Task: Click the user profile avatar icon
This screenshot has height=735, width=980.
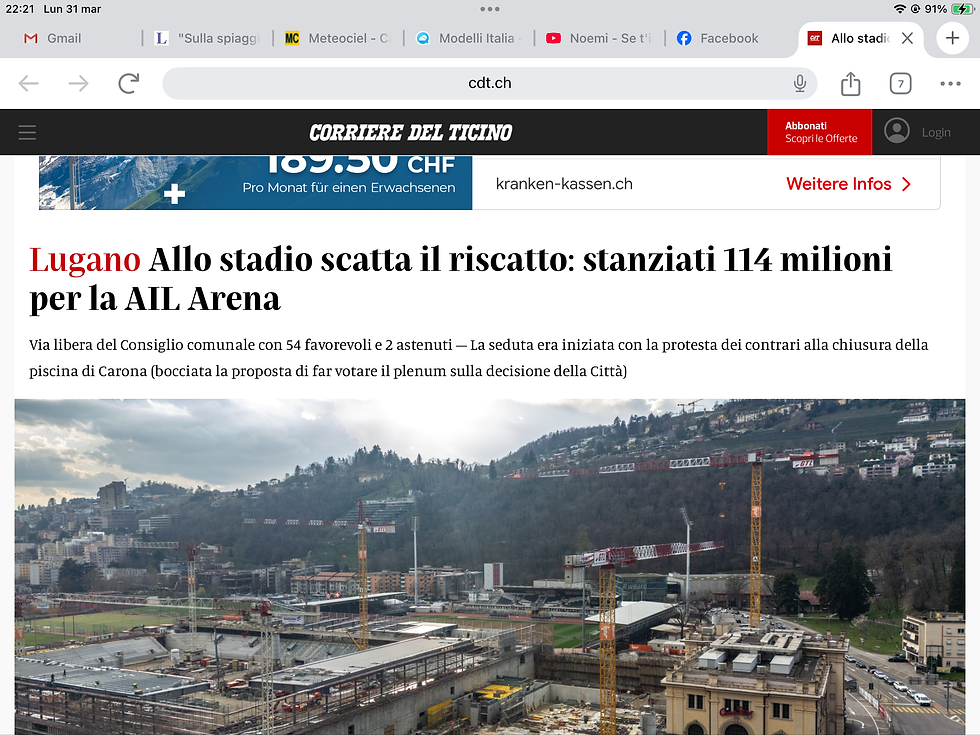Action: tap(897, 131)
